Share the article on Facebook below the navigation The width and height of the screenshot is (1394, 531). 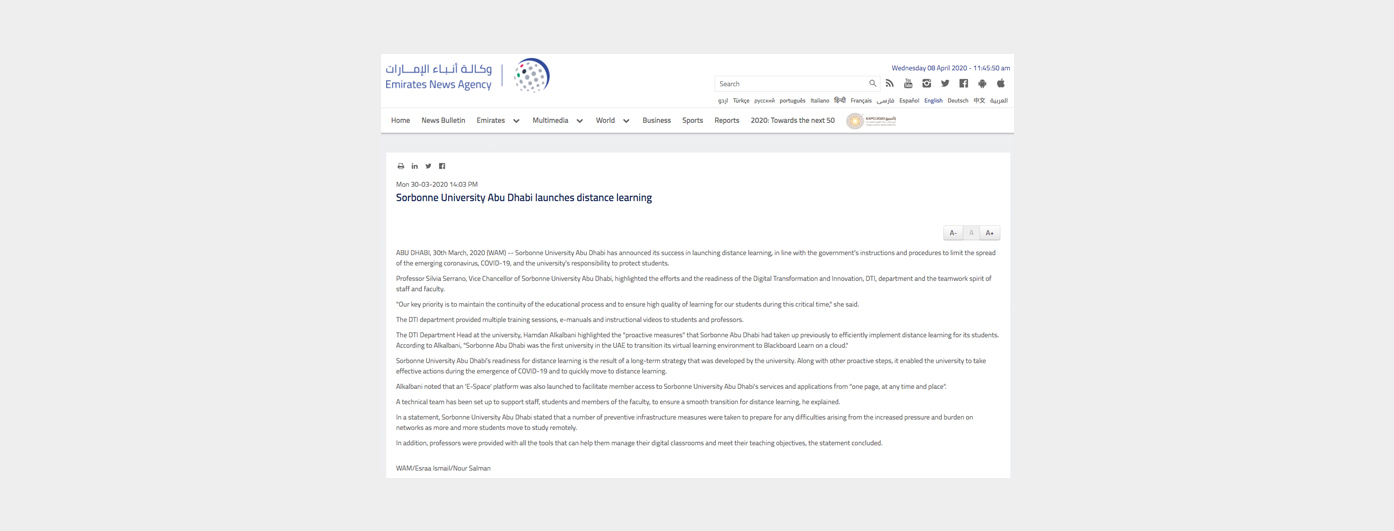442,166
